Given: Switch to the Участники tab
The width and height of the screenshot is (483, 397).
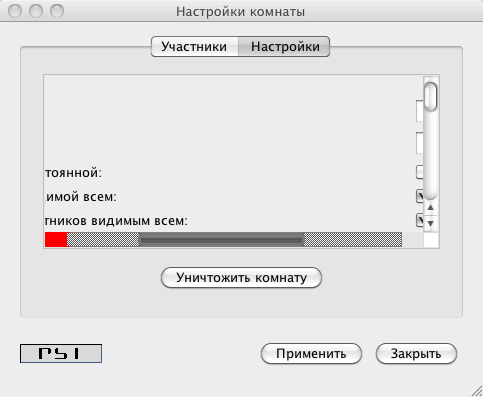Looking at the screenshot, I should [195, 46].
